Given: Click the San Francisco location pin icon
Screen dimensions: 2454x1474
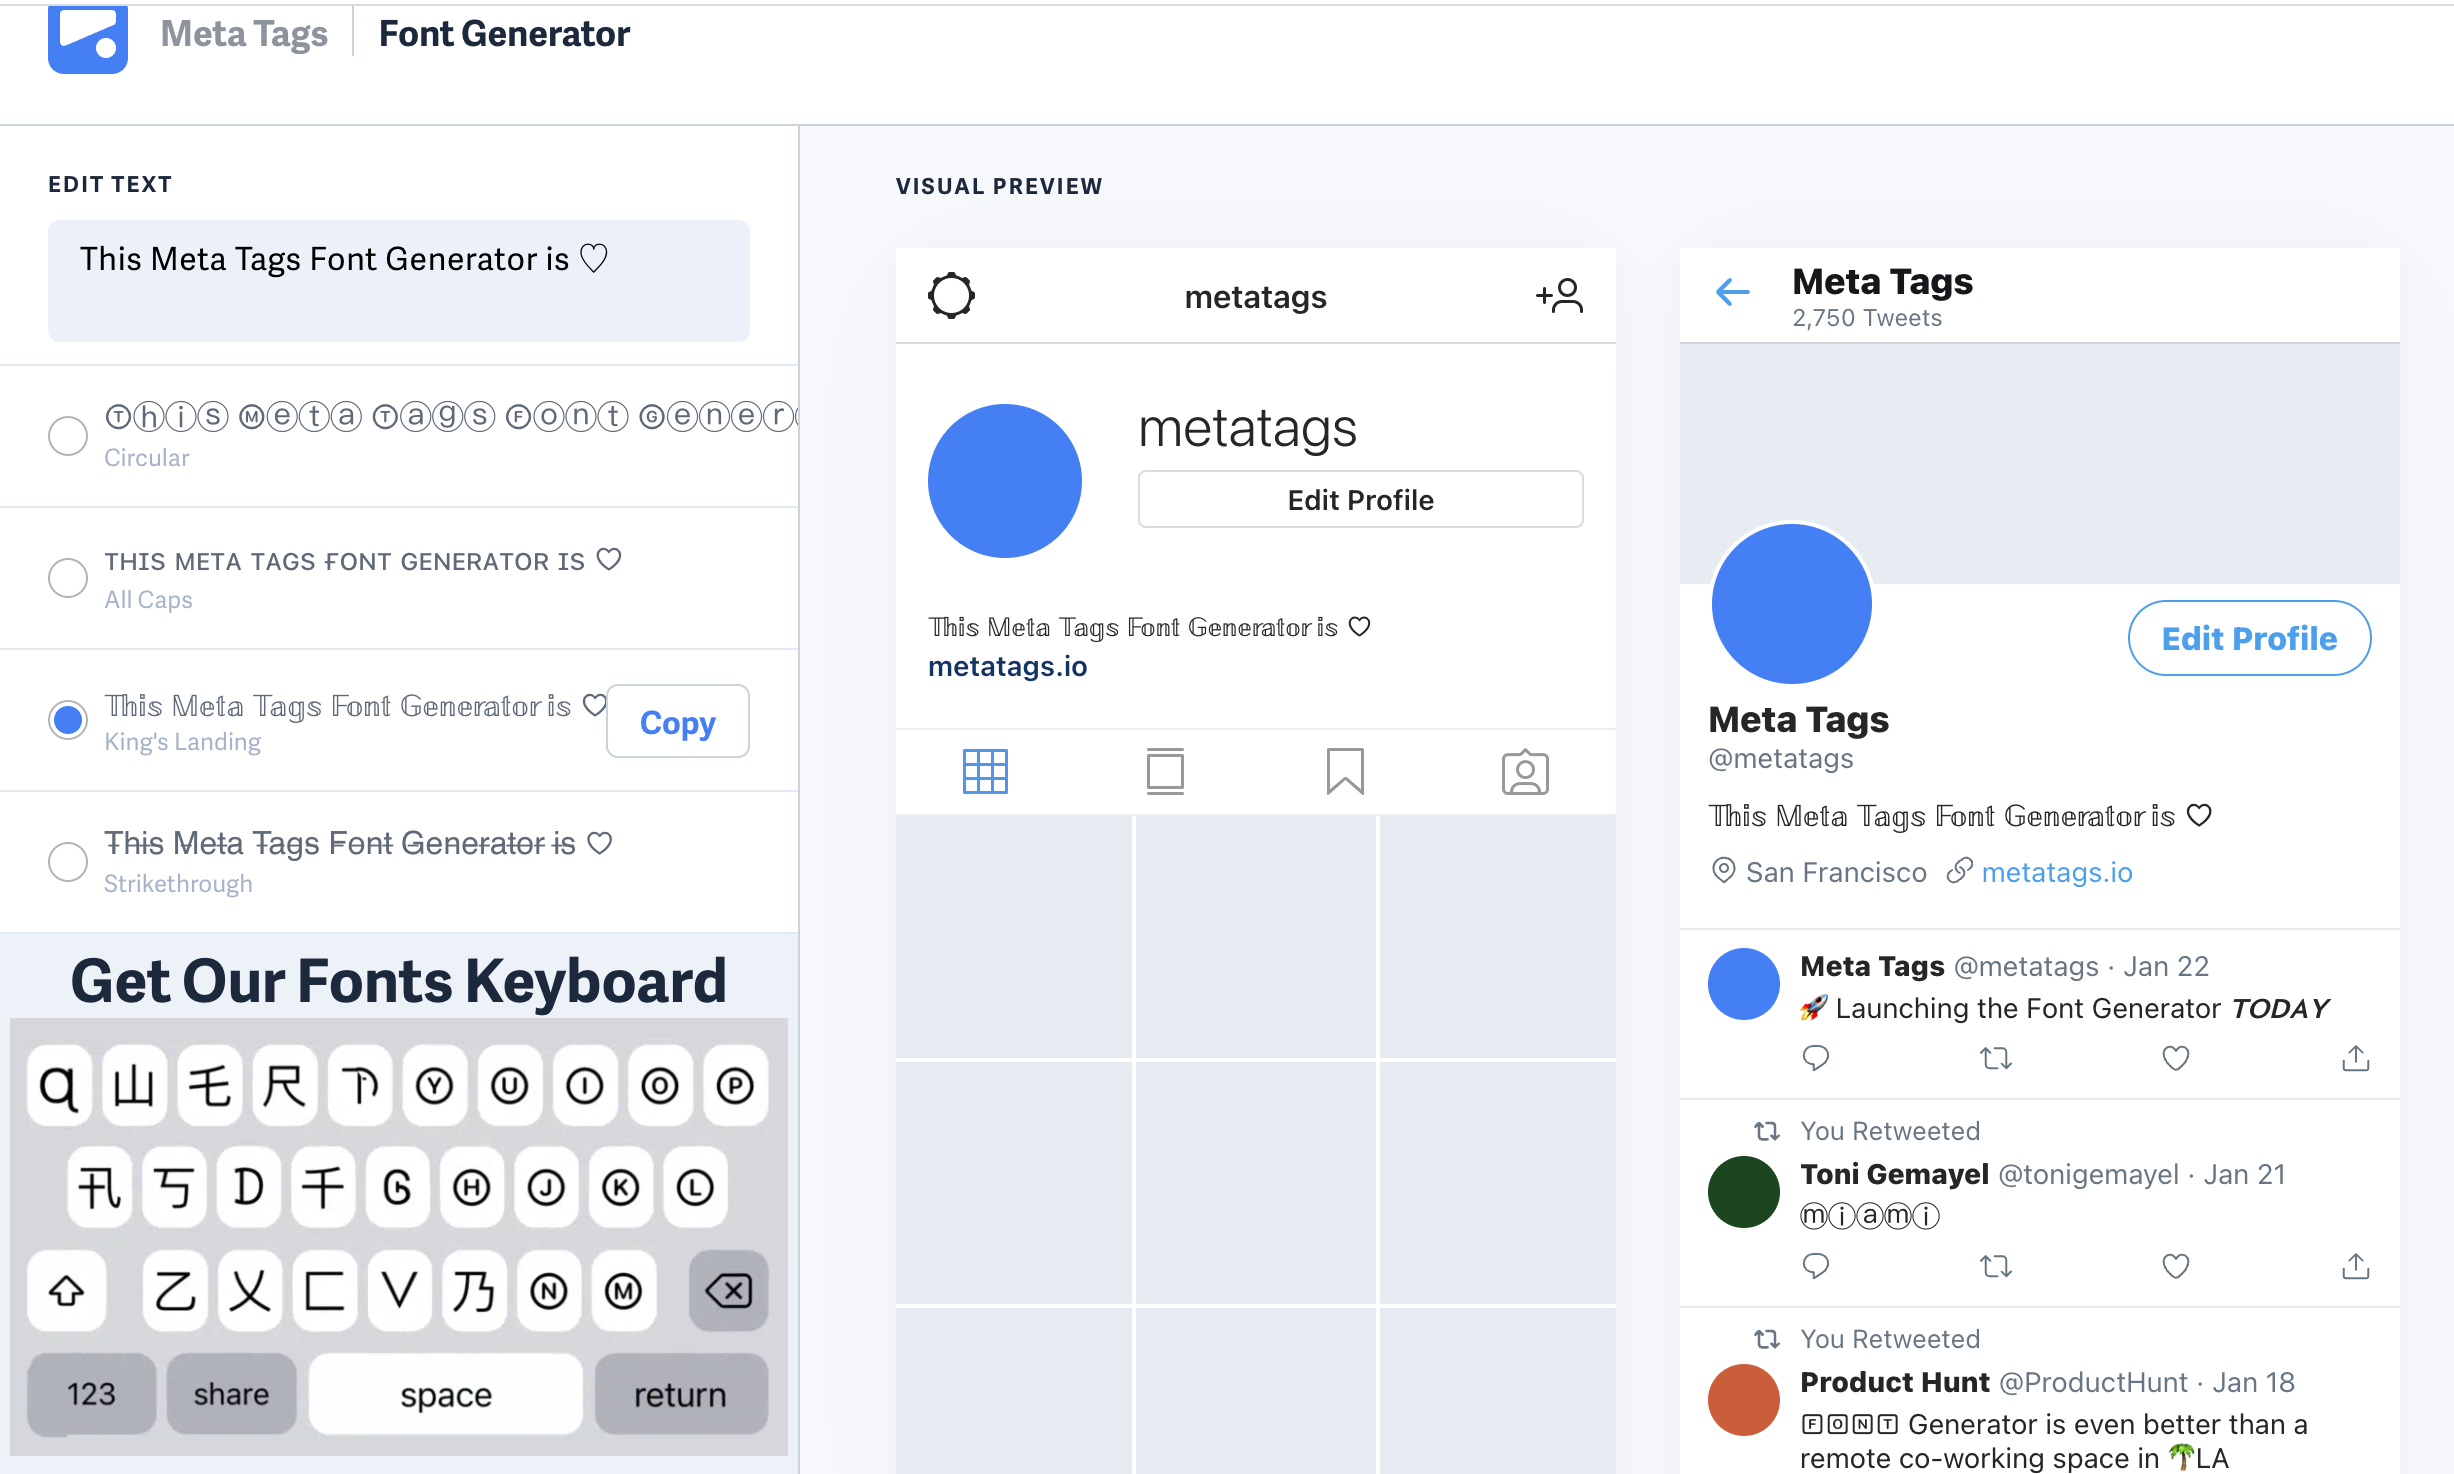Looking at the screenshot, I should (x=1724, y=871).
